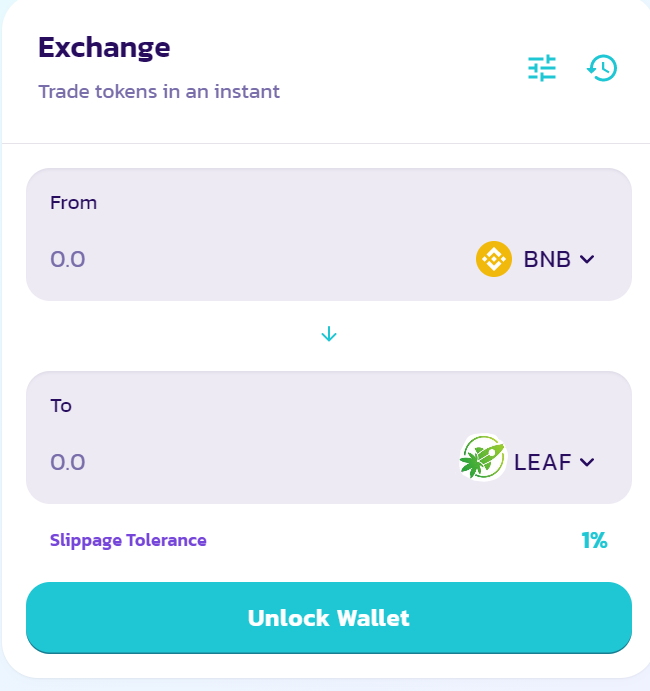650x691 pixels.
Task: Focus the From amount input field
Action: (x=256, y=259)
